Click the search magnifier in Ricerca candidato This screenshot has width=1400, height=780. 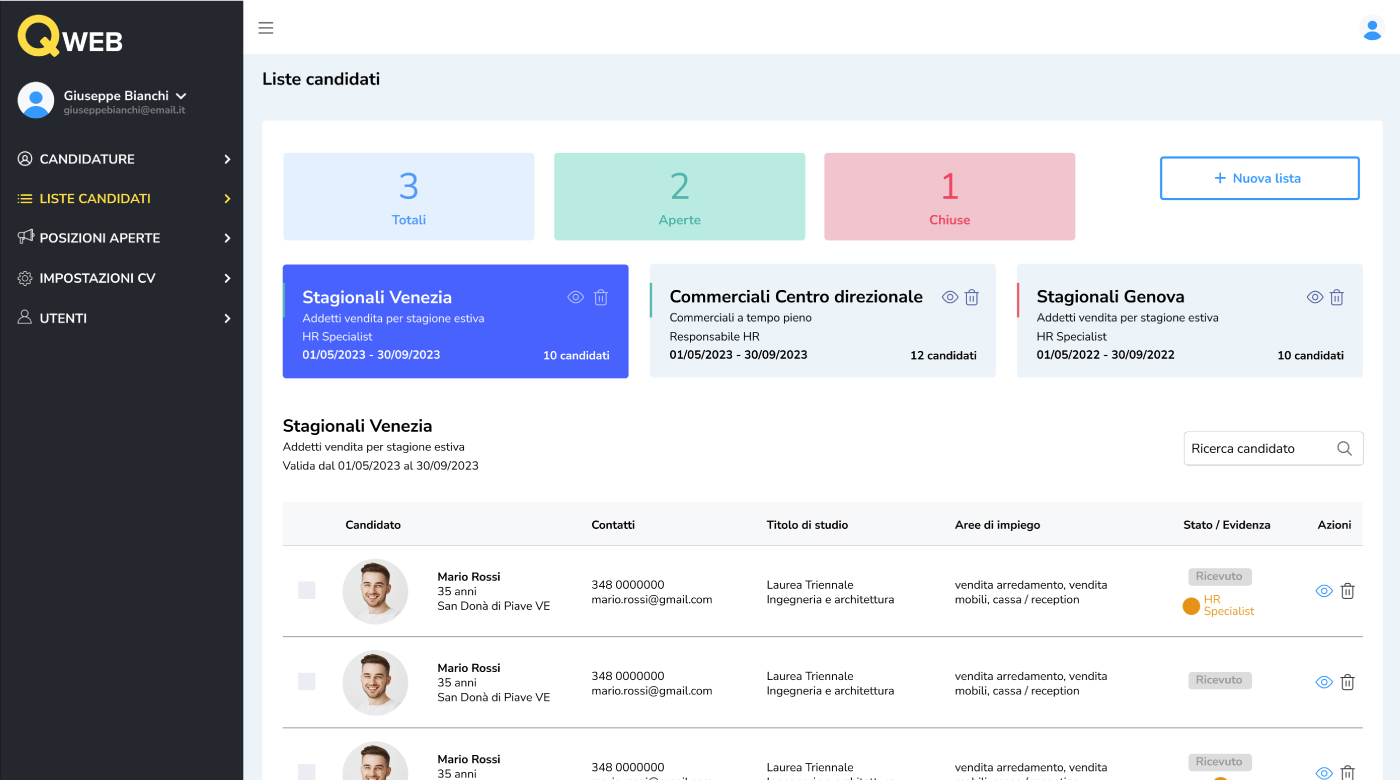(1344, 448)
